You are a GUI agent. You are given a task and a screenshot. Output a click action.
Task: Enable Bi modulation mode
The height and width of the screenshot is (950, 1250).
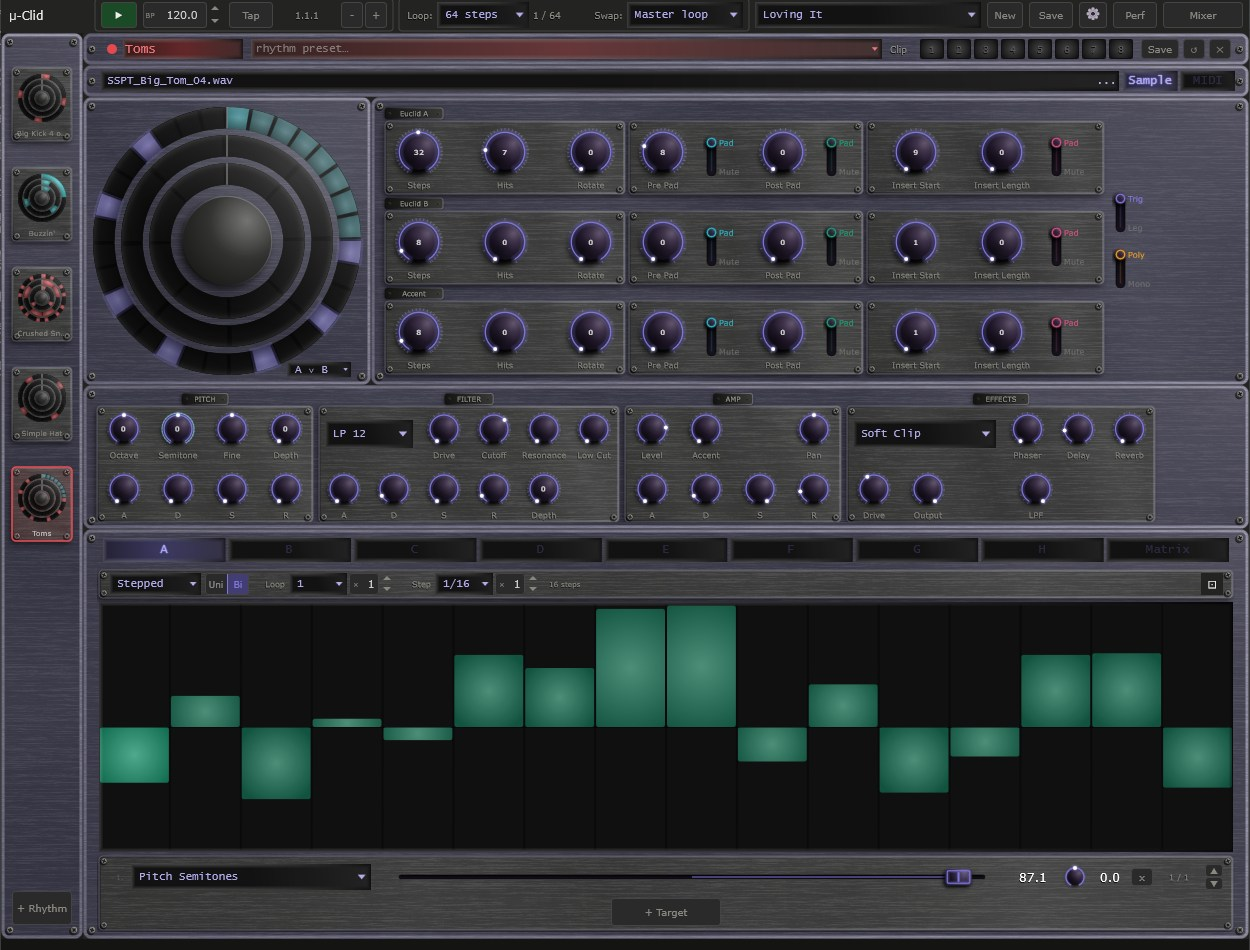tap(238, 584)
